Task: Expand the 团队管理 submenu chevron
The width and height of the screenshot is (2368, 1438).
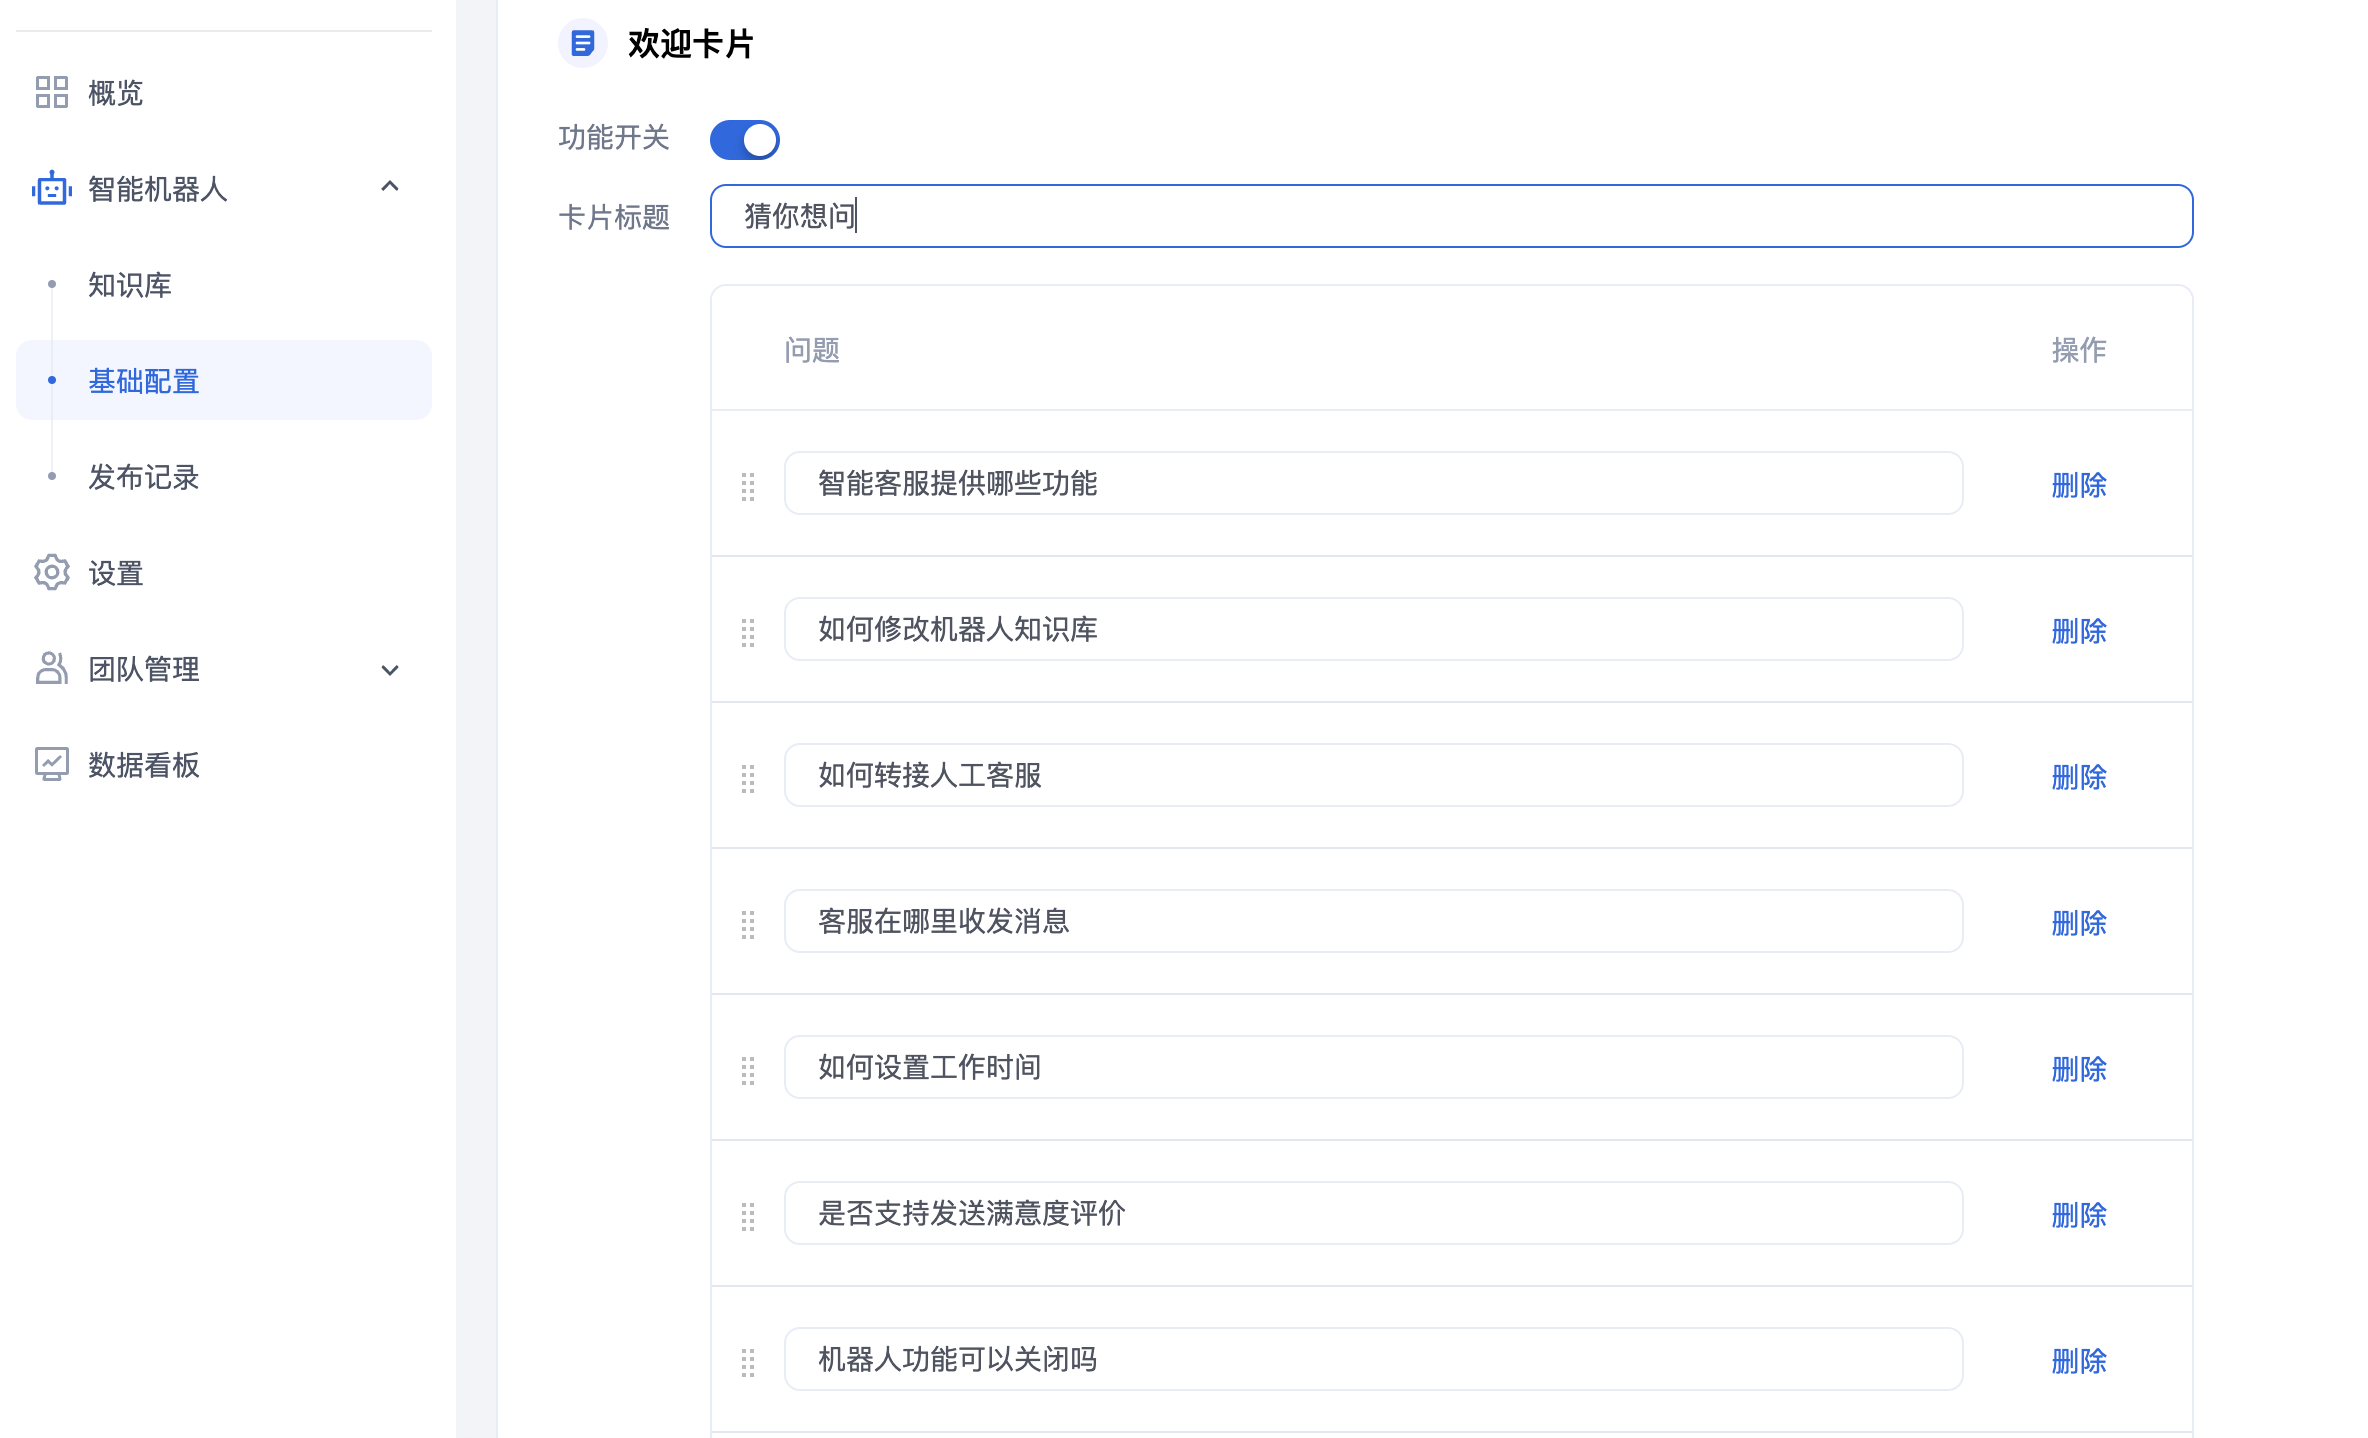Action: [x=390, y=670]
